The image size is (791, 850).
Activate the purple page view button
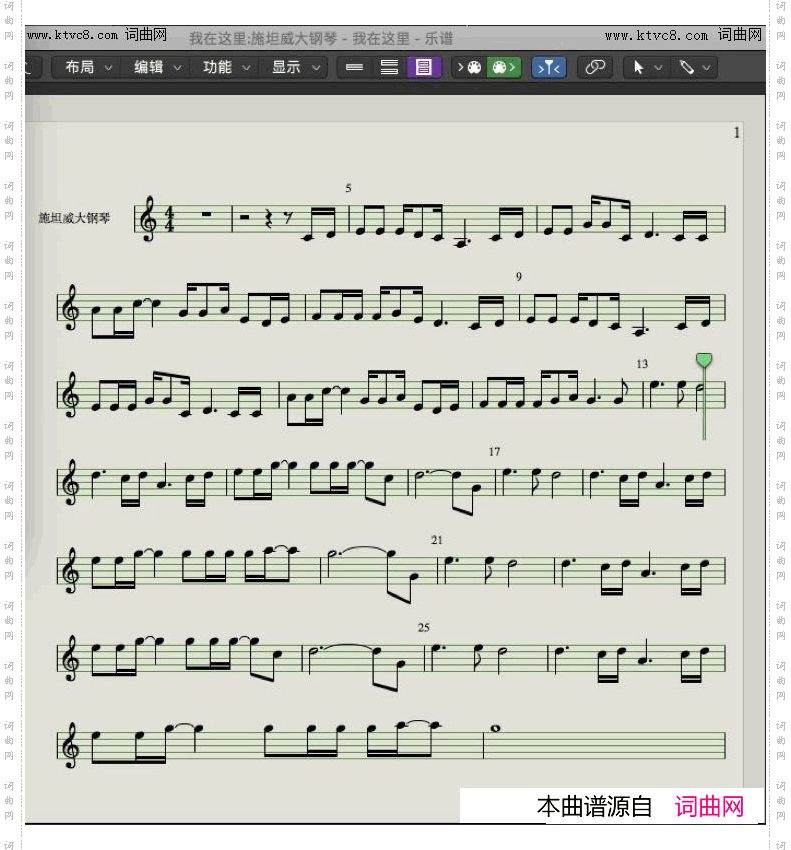click(x=424, y=67)
